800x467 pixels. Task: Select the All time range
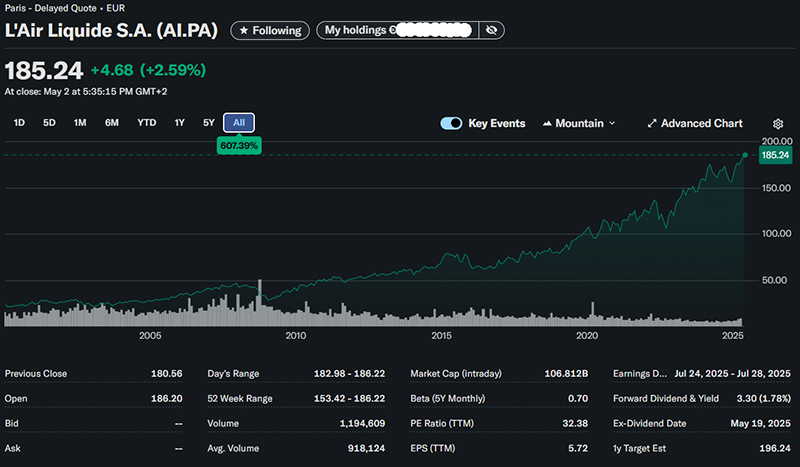coord(239,122)
